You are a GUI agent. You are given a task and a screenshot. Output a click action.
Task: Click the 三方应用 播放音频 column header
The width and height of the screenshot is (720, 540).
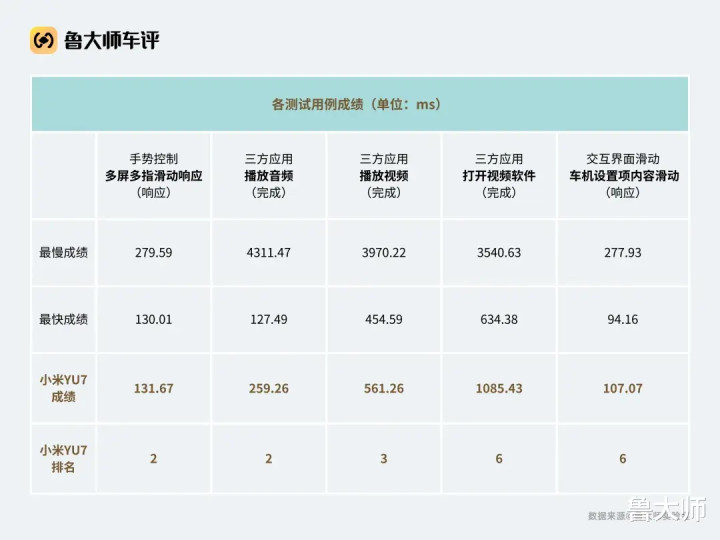269,176
